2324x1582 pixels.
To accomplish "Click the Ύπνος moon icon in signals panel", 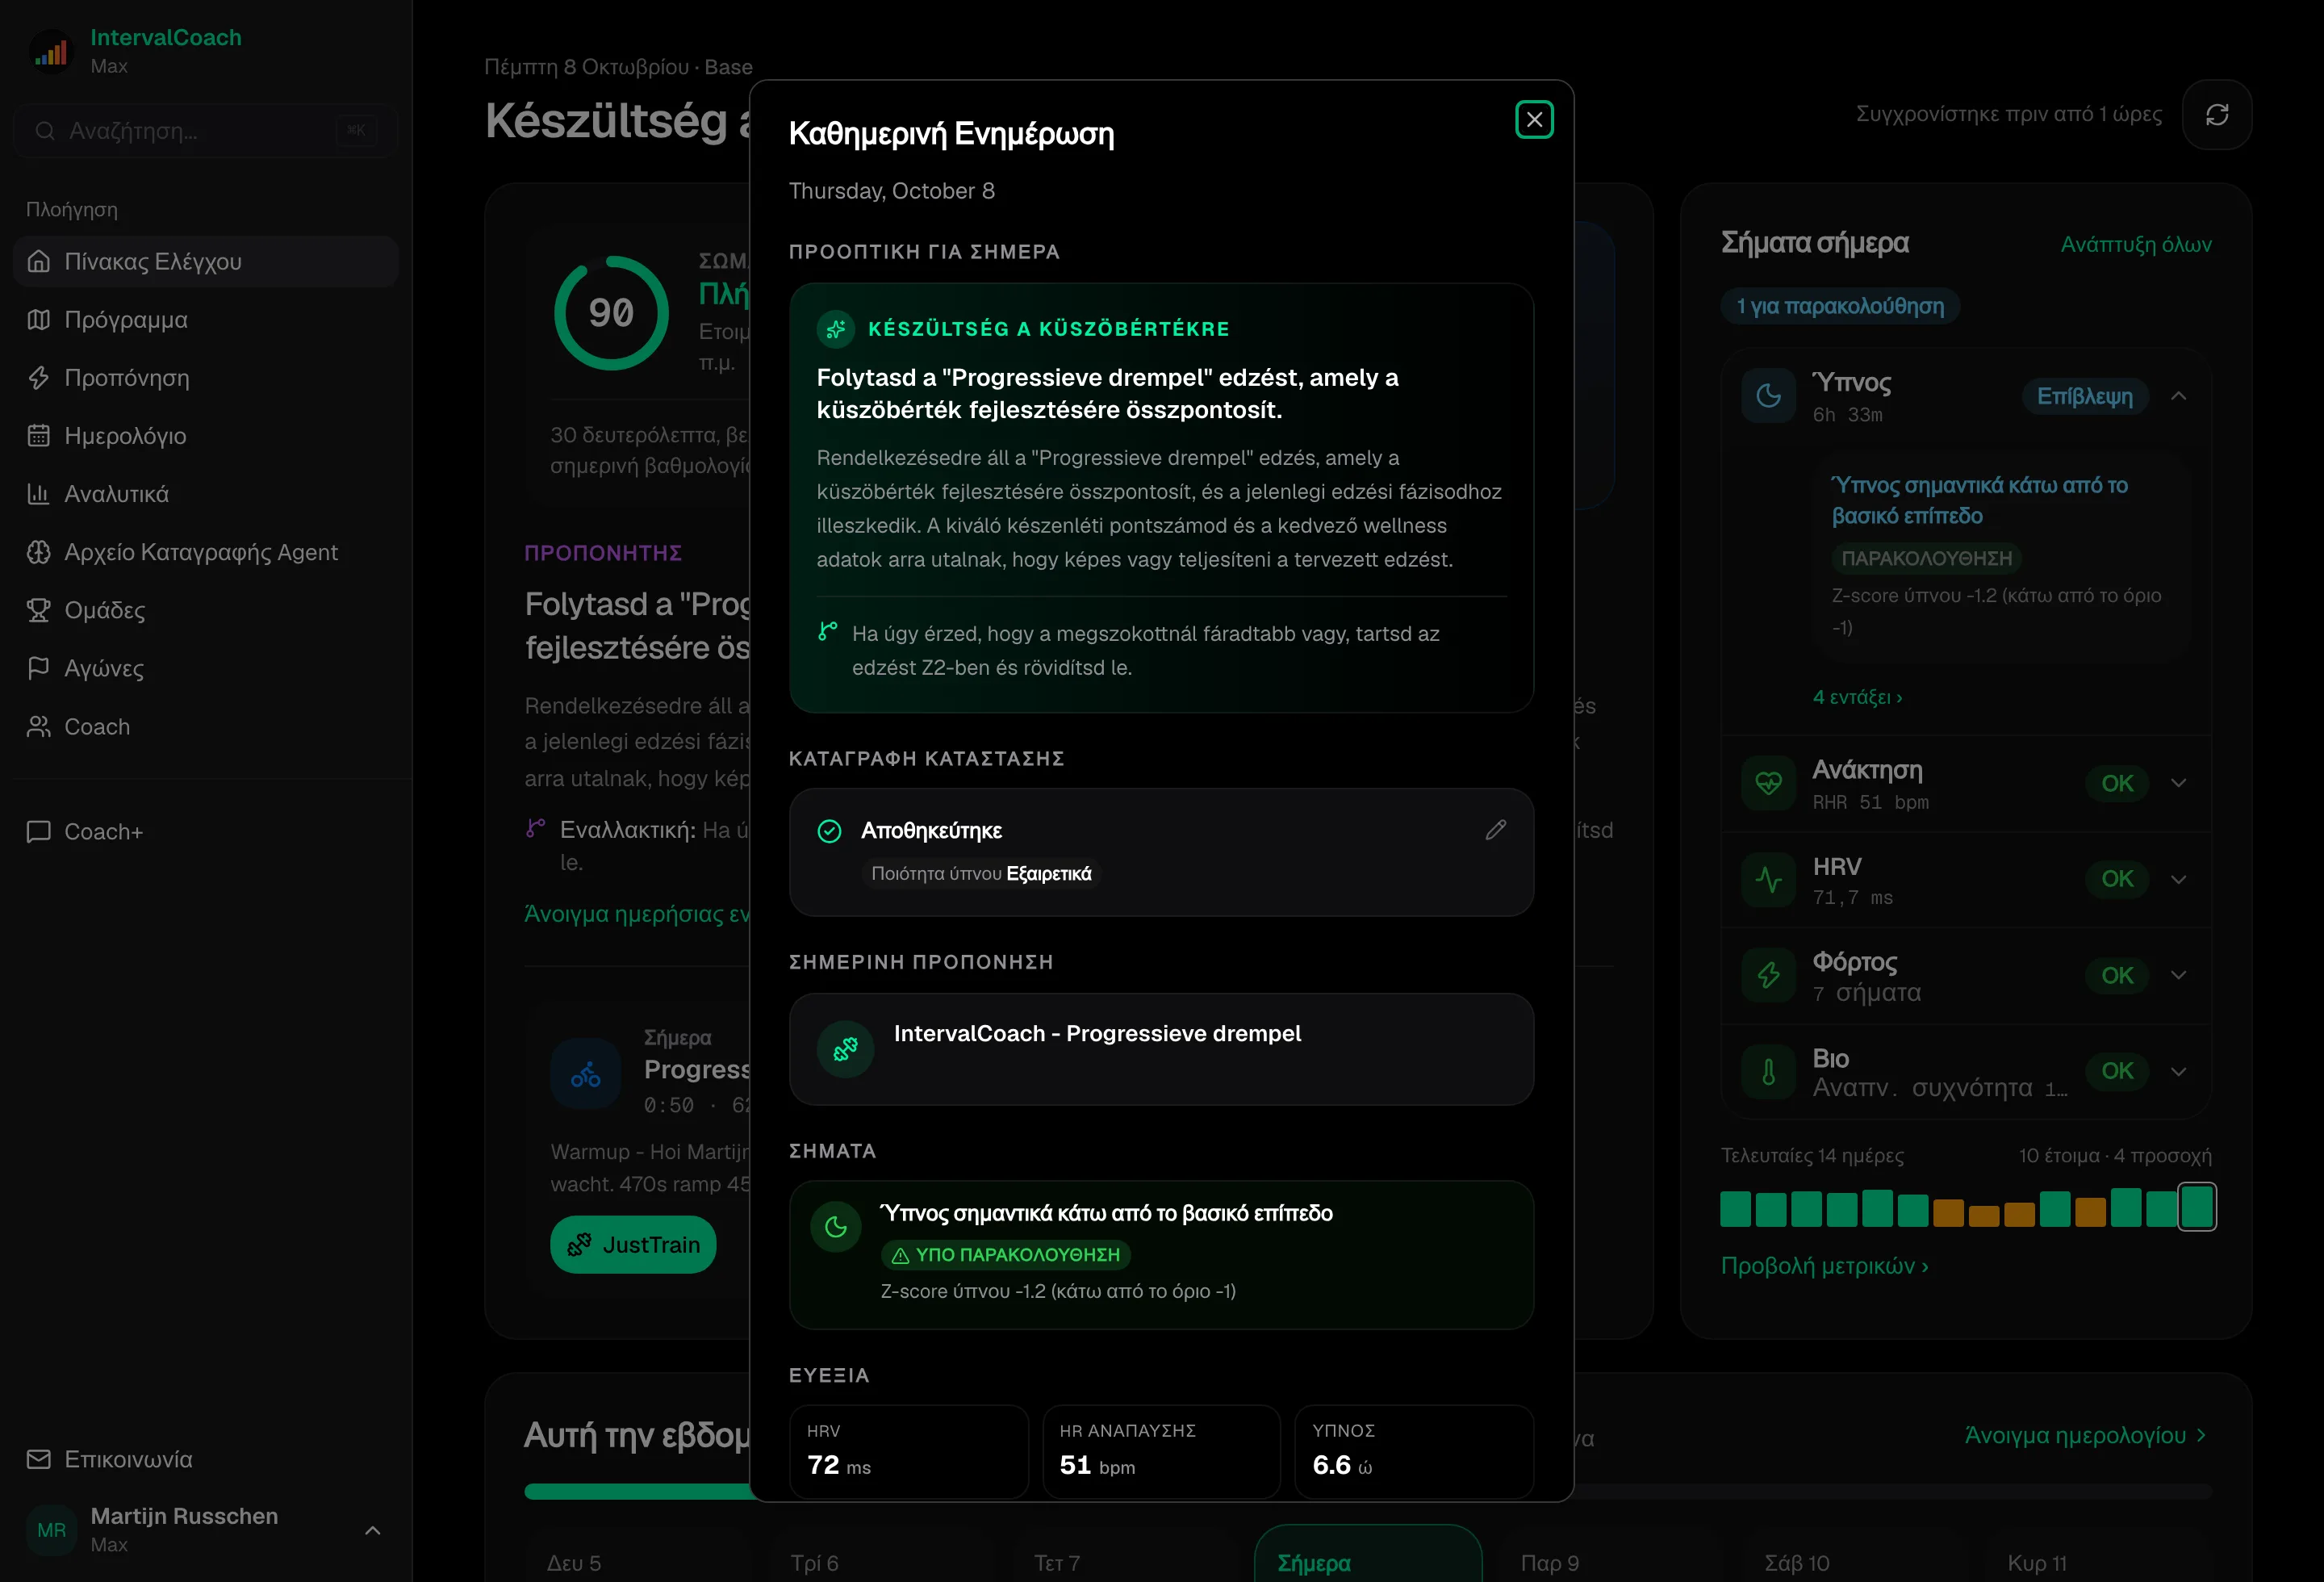I will pos(1768,396).
